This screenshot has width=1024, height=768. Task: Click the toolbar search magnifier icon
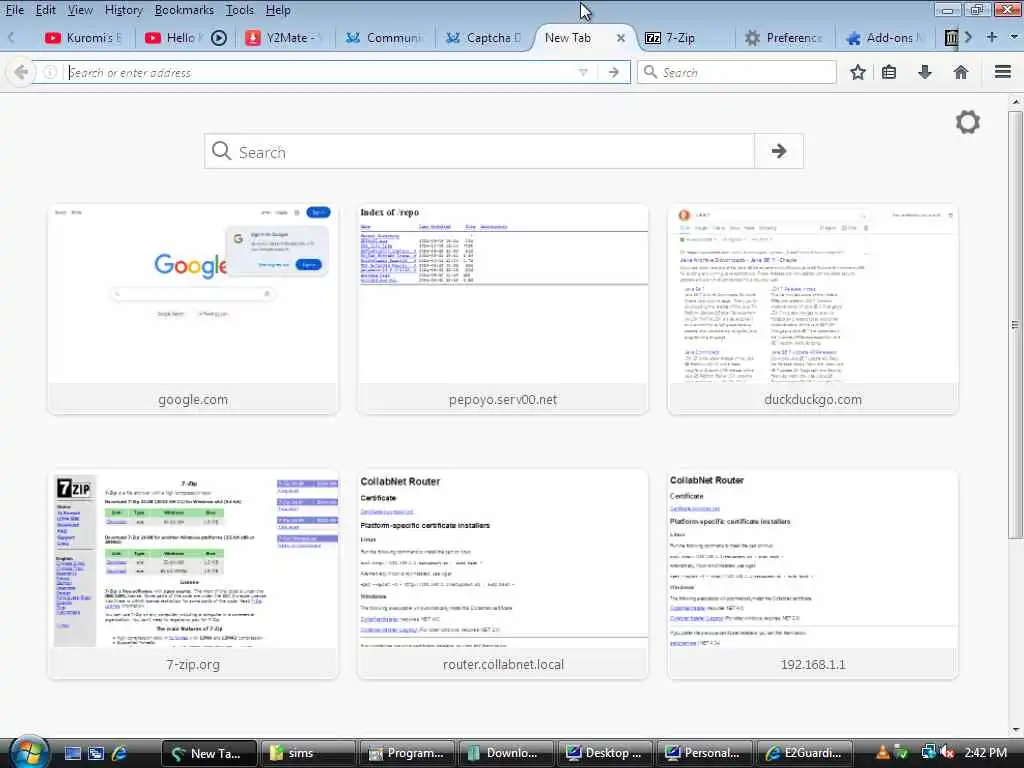(650, 72)
